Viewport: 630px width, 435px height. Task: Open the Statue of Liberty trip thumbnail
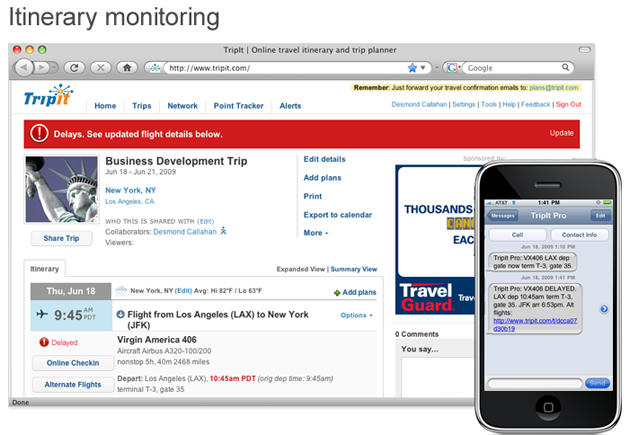(61, 189)
